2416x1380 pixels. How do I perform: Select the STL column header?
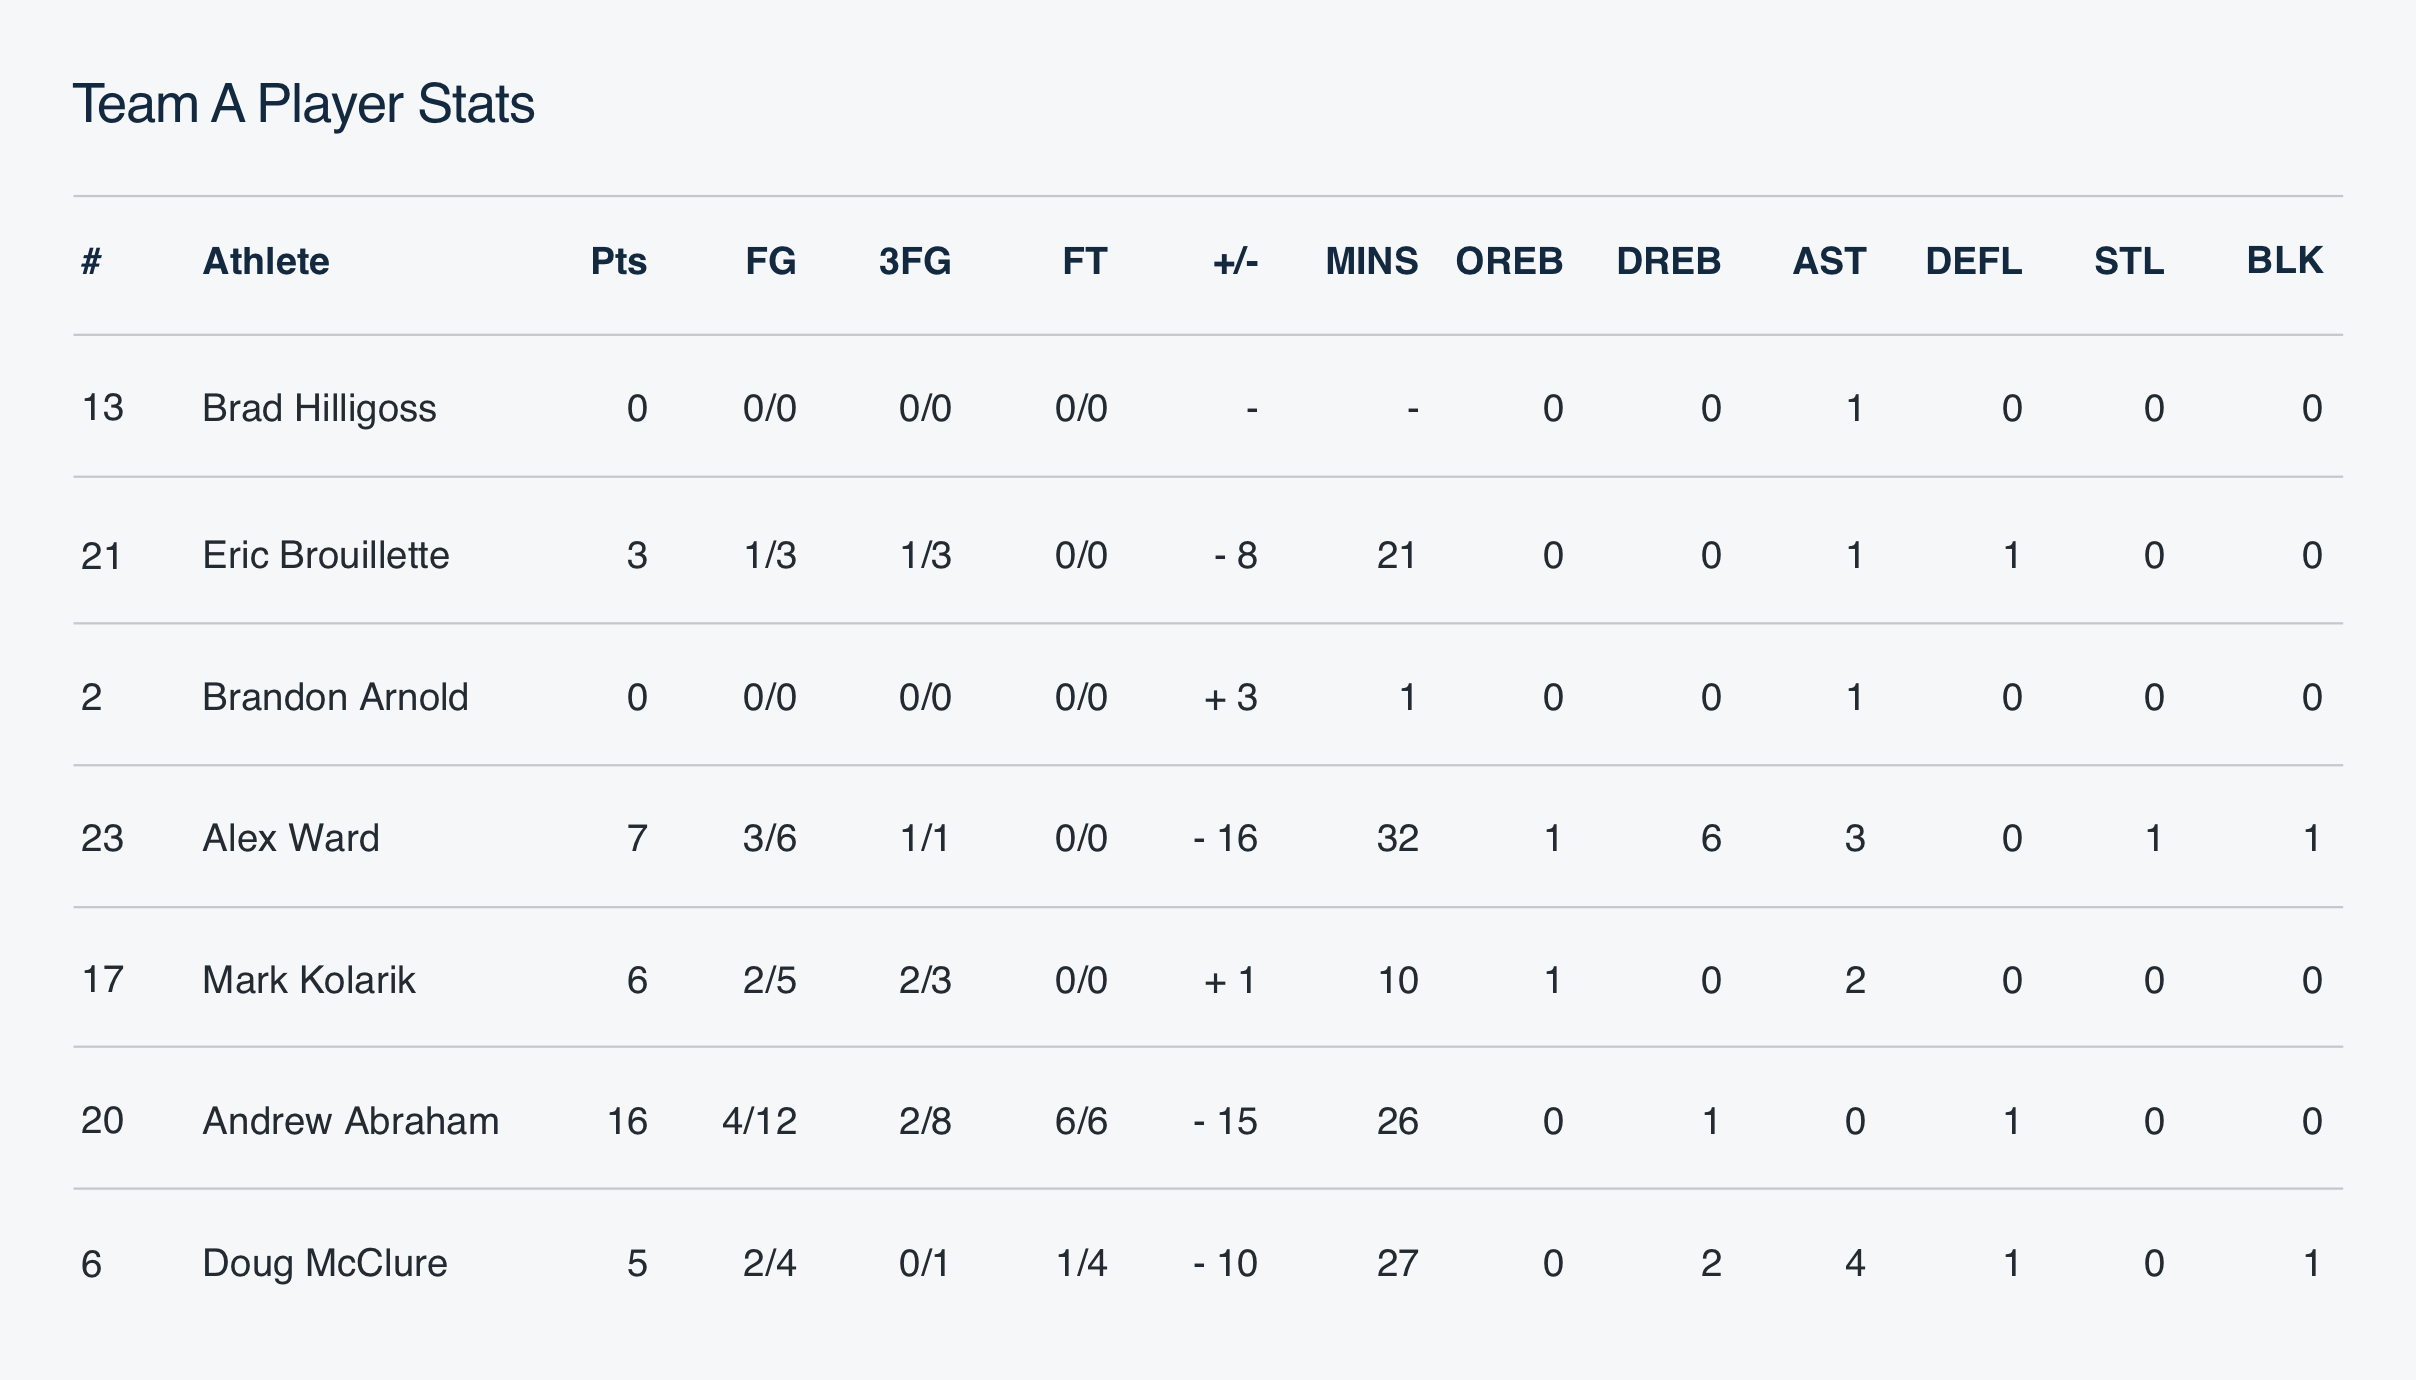coord(2128,262)
